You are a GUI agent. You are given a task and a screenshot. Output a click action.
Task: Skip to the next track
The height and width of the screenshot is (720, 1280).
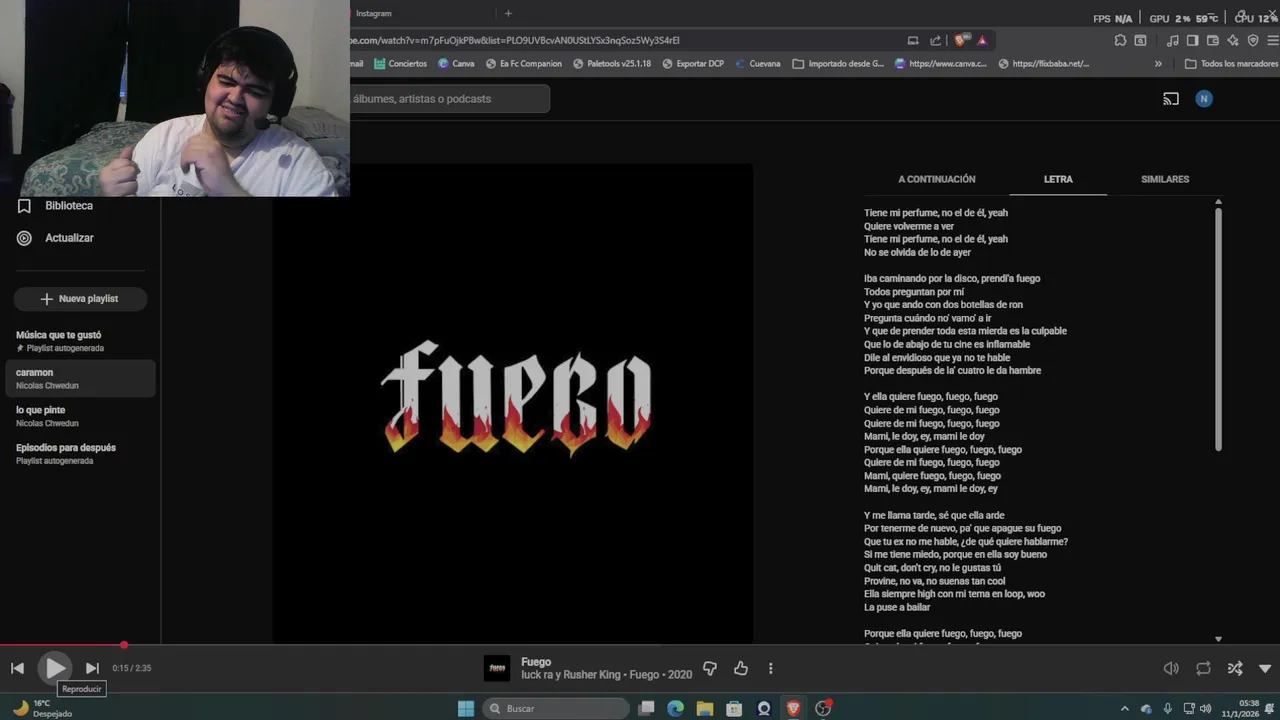[x=92, y=668]
